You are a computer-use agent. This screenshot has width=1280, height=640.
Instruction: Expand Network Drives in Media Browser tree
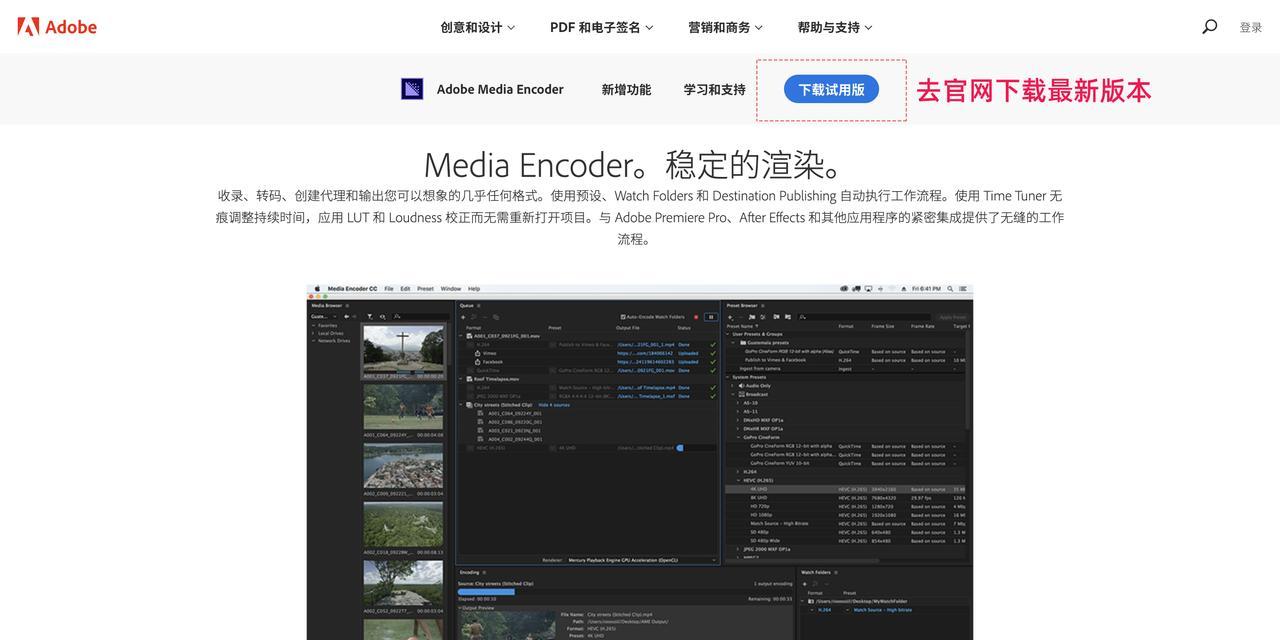tap(314, 341)
